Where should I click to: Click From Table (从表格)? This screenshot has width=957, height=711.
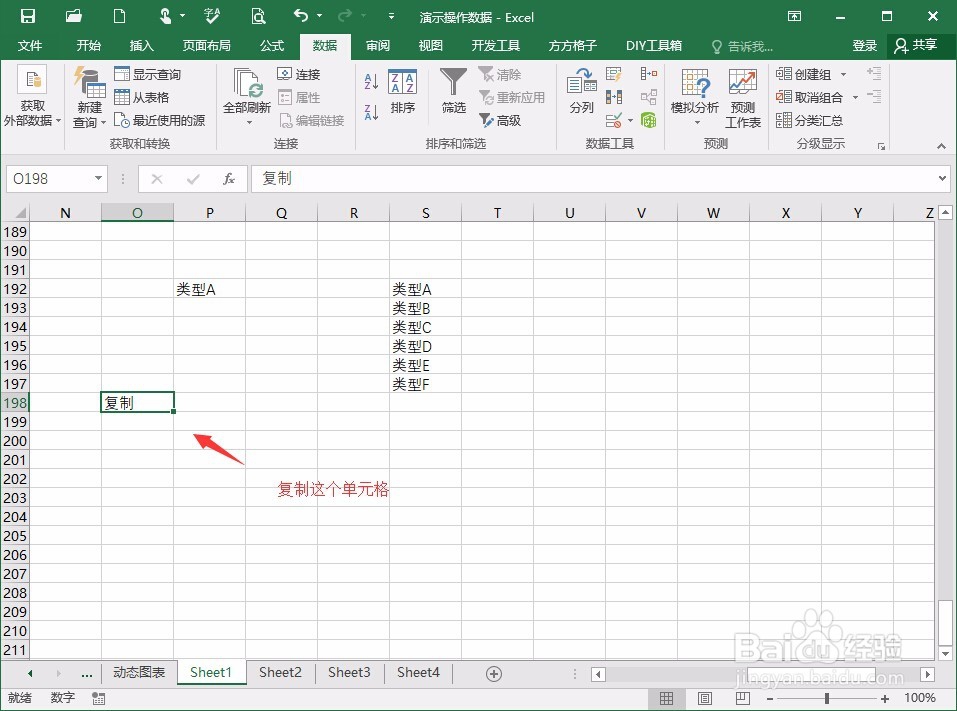click(x=142, y=97)
